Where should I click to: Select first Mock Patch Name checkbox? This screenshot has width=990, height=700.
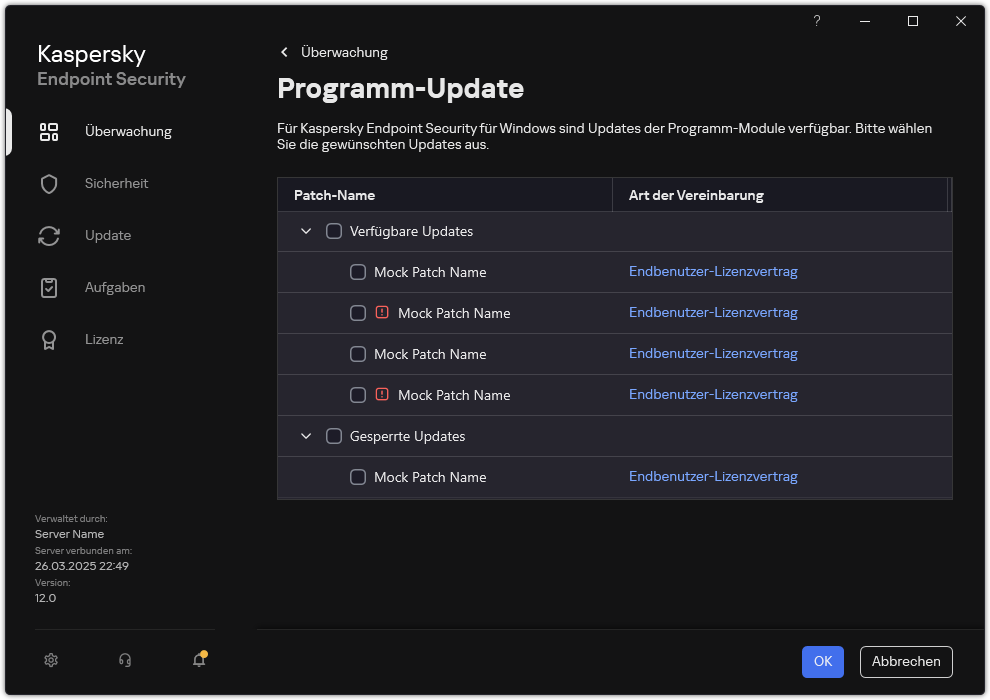(358, 272)
